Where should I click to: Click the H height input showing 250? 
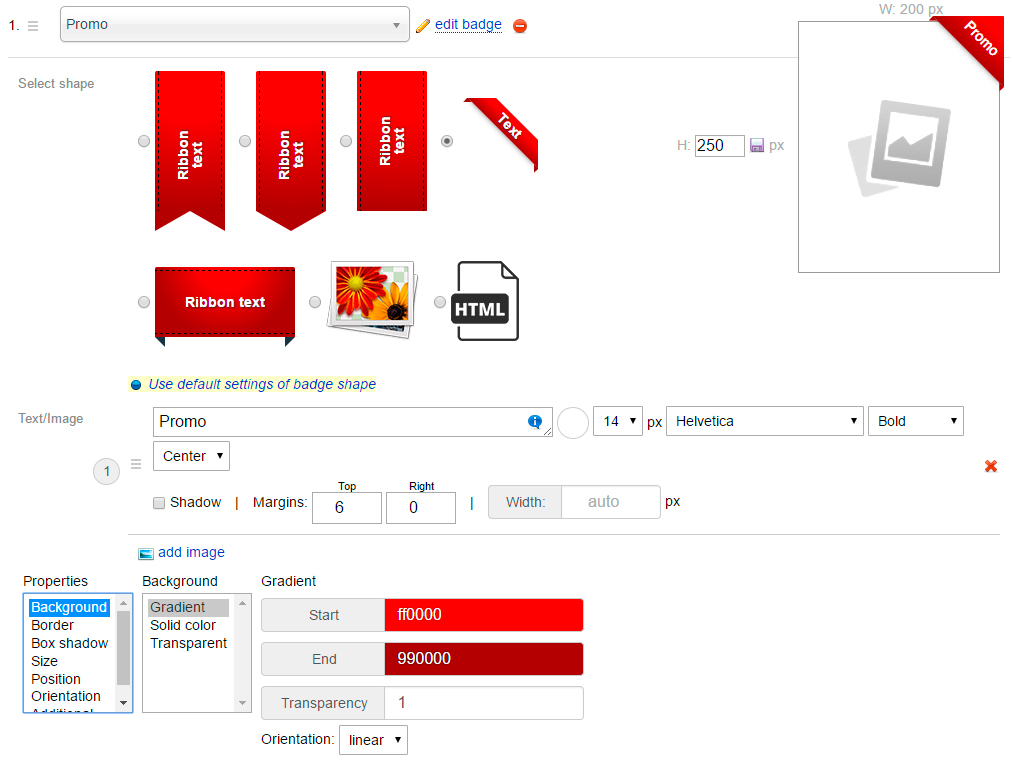pos(720,145)
